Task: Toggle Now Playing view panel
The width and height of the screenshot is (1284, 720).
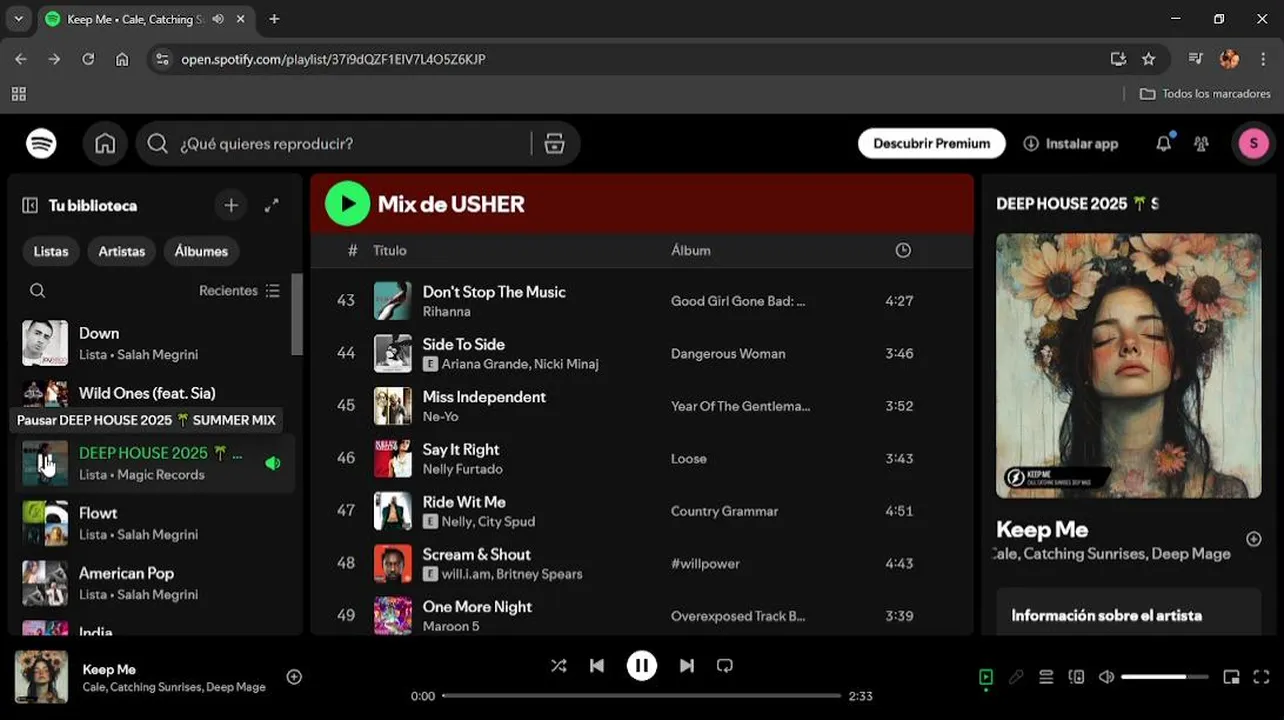Action: coord(986,677)
